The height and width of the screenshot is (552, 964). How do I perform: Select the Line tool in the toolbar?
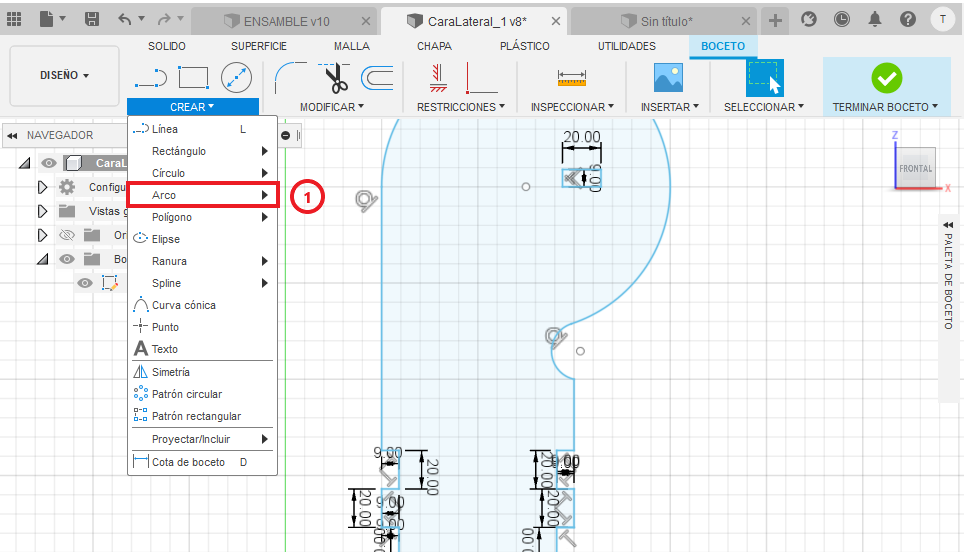point(151,78)
